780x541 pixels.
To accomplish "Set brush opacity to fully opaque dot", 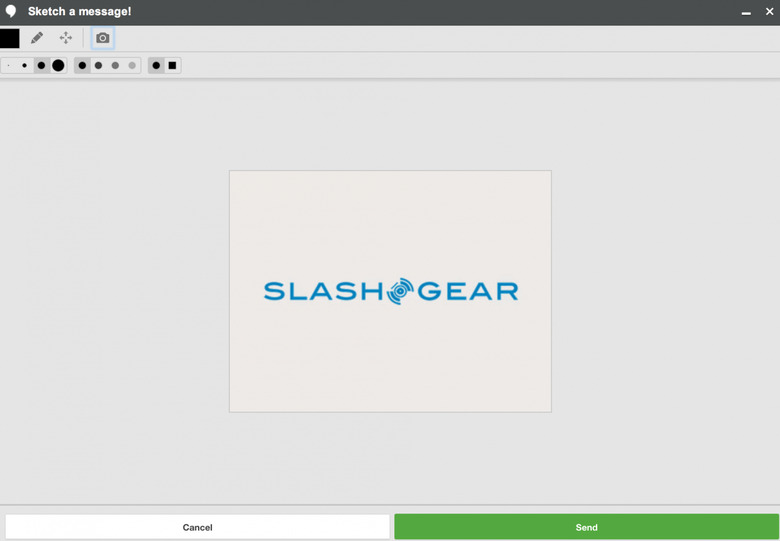I will tap(82, 66).
